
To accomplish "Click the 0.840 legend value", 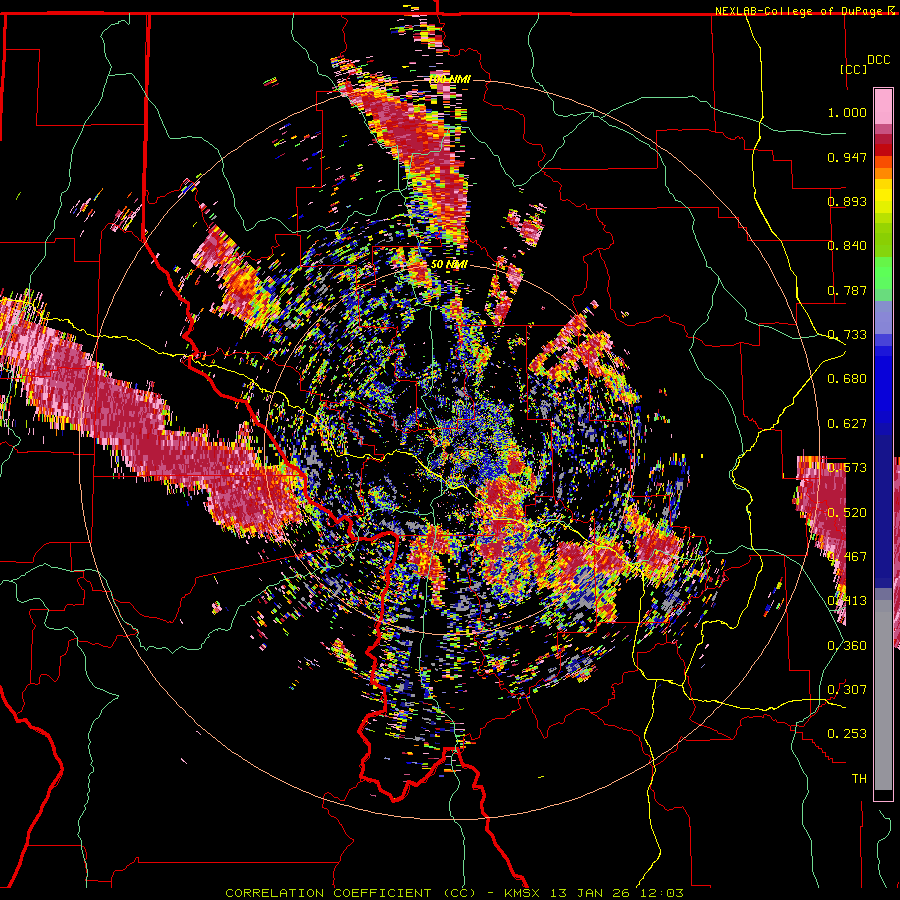I will pos(847,246).
